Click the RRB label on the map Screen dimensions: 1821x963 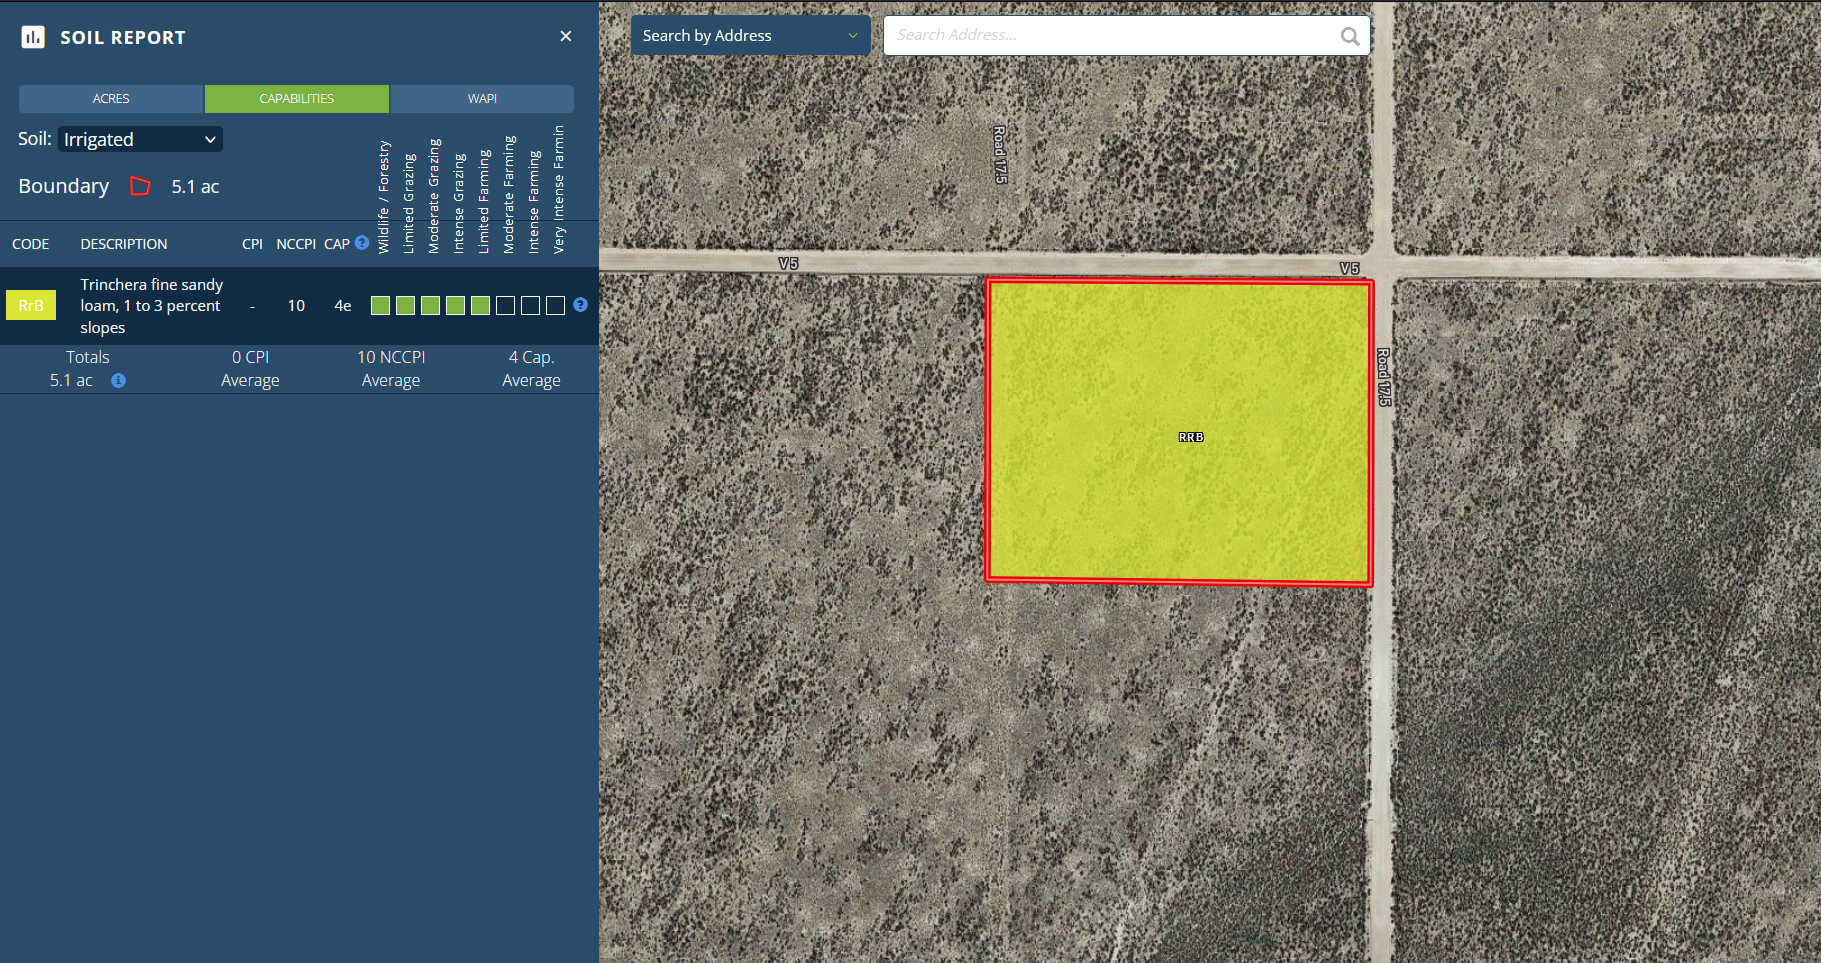[1190, 437]
